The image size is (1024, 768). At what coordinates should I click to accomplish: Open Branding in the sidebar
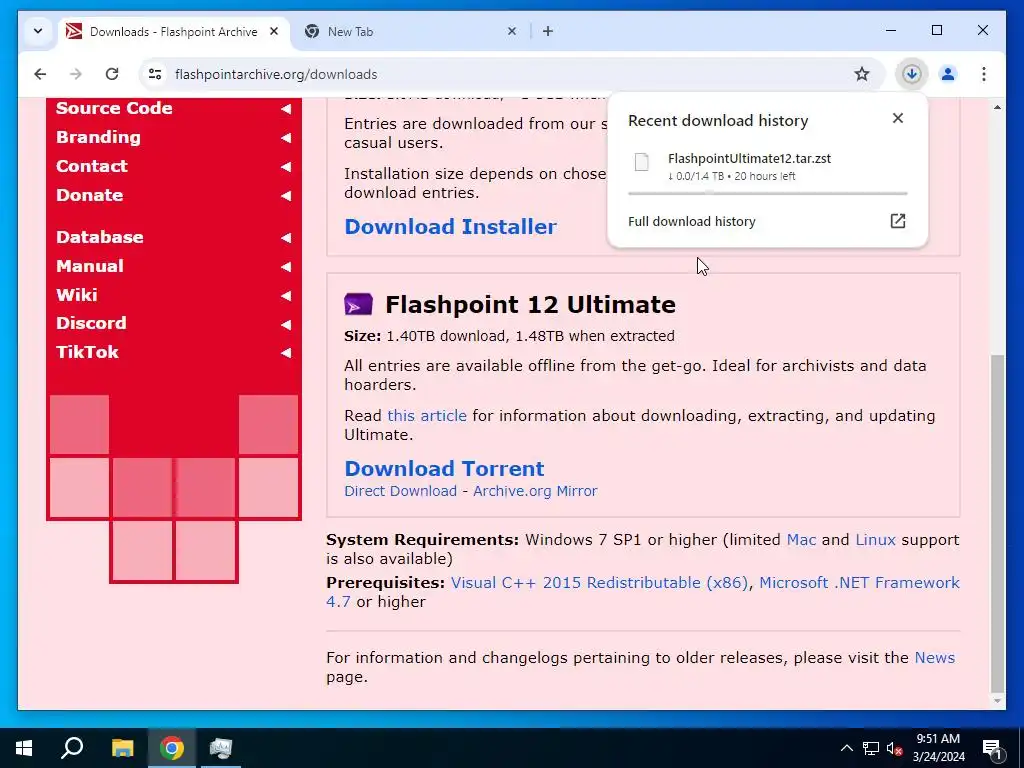(x=98, y=137)
